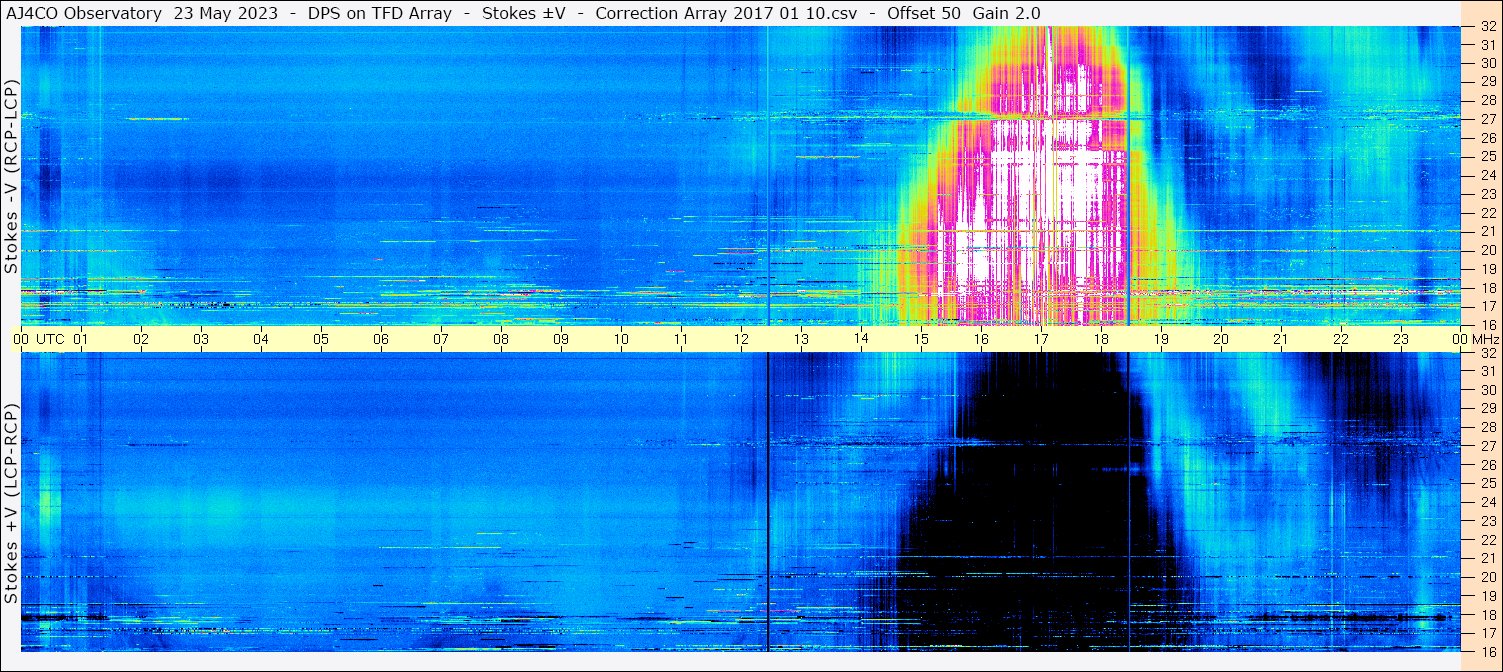This screenshot has width=1503, height=672.
Task: Click the 23 May 2023 date in header
Action: coord(224,12)
